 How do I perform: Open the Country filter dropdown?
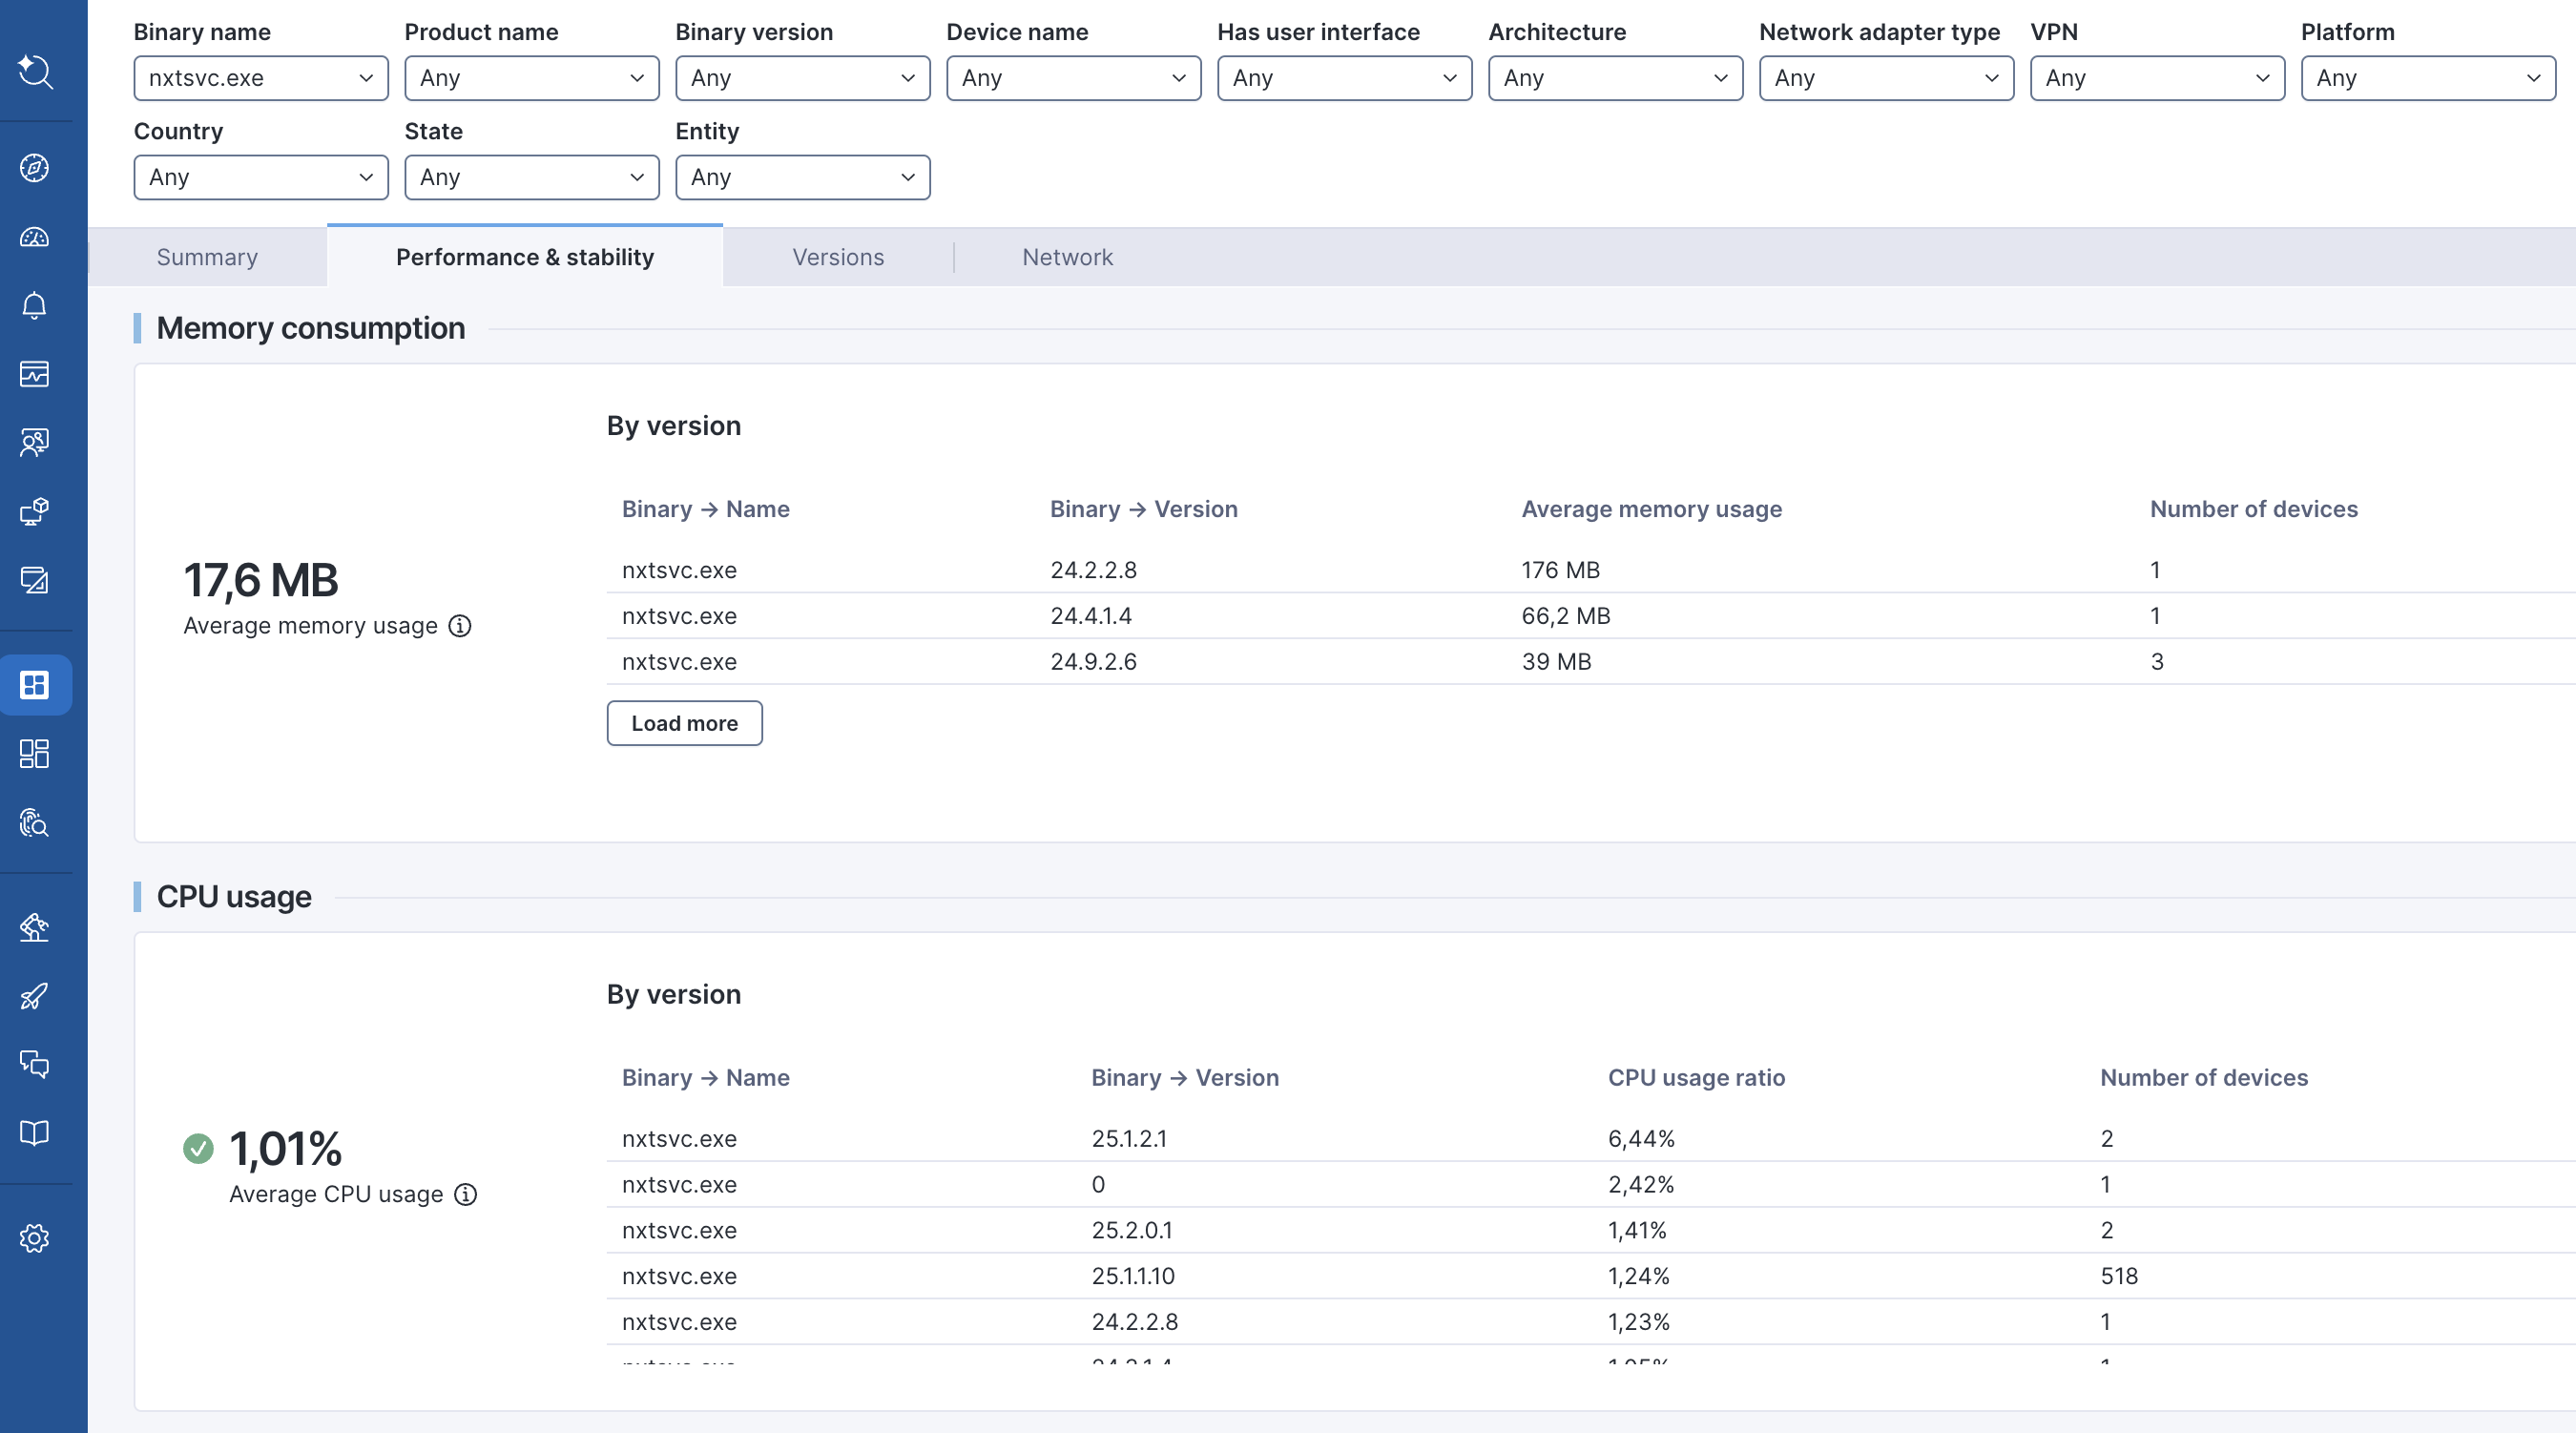(x=260, y=177)
